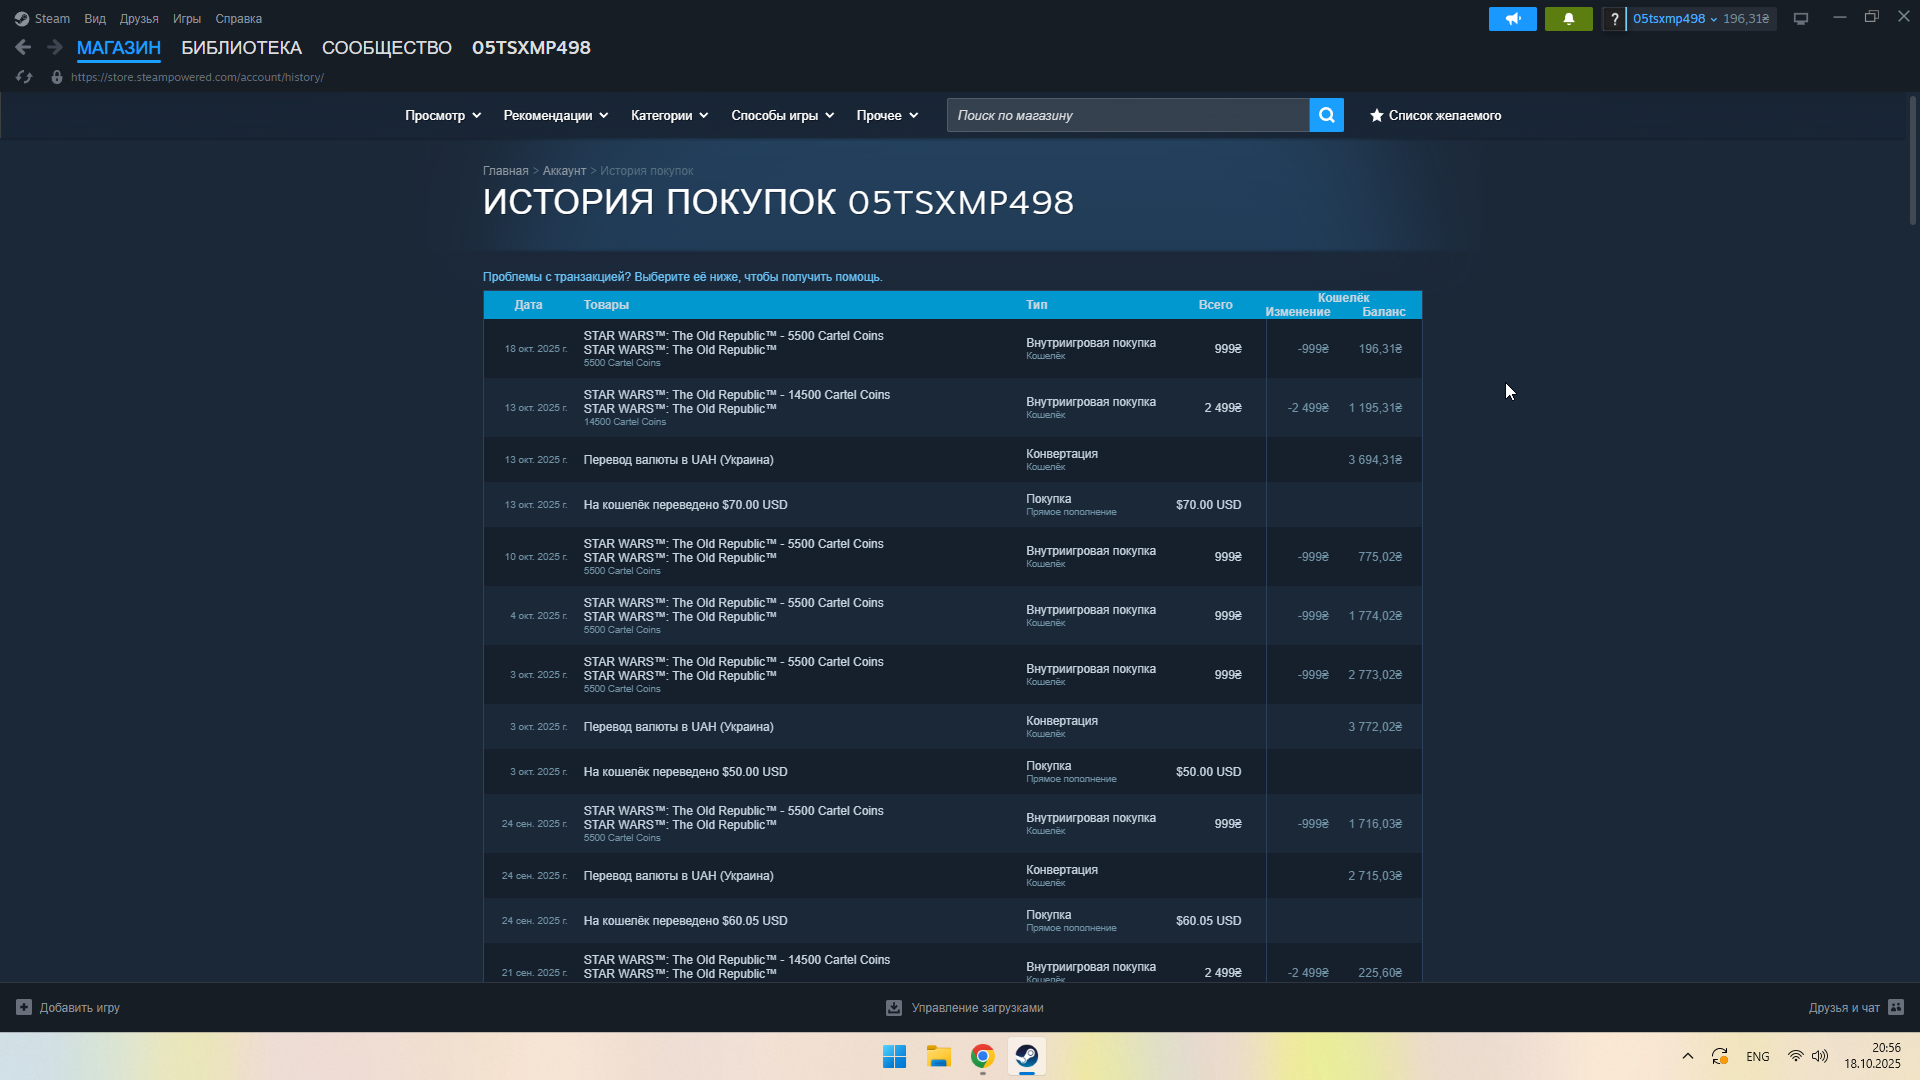Image resolution: width=1920 pixels, height=1080 pixels.
Task: Open the 05tsxmp498 account dropdown
Action: tap(1675, 19)
